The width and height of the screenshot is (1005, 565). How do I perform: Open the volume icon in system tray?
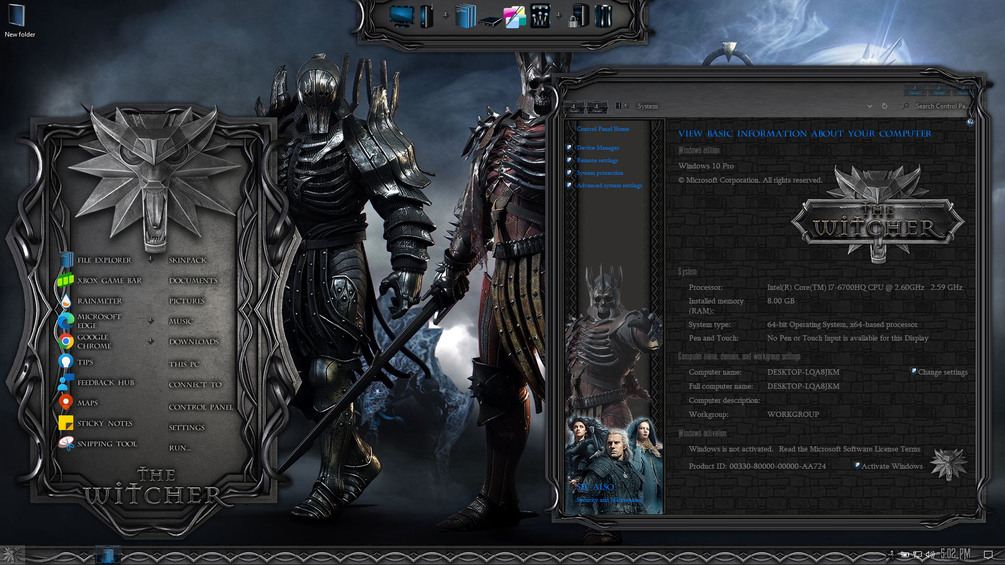930,554
